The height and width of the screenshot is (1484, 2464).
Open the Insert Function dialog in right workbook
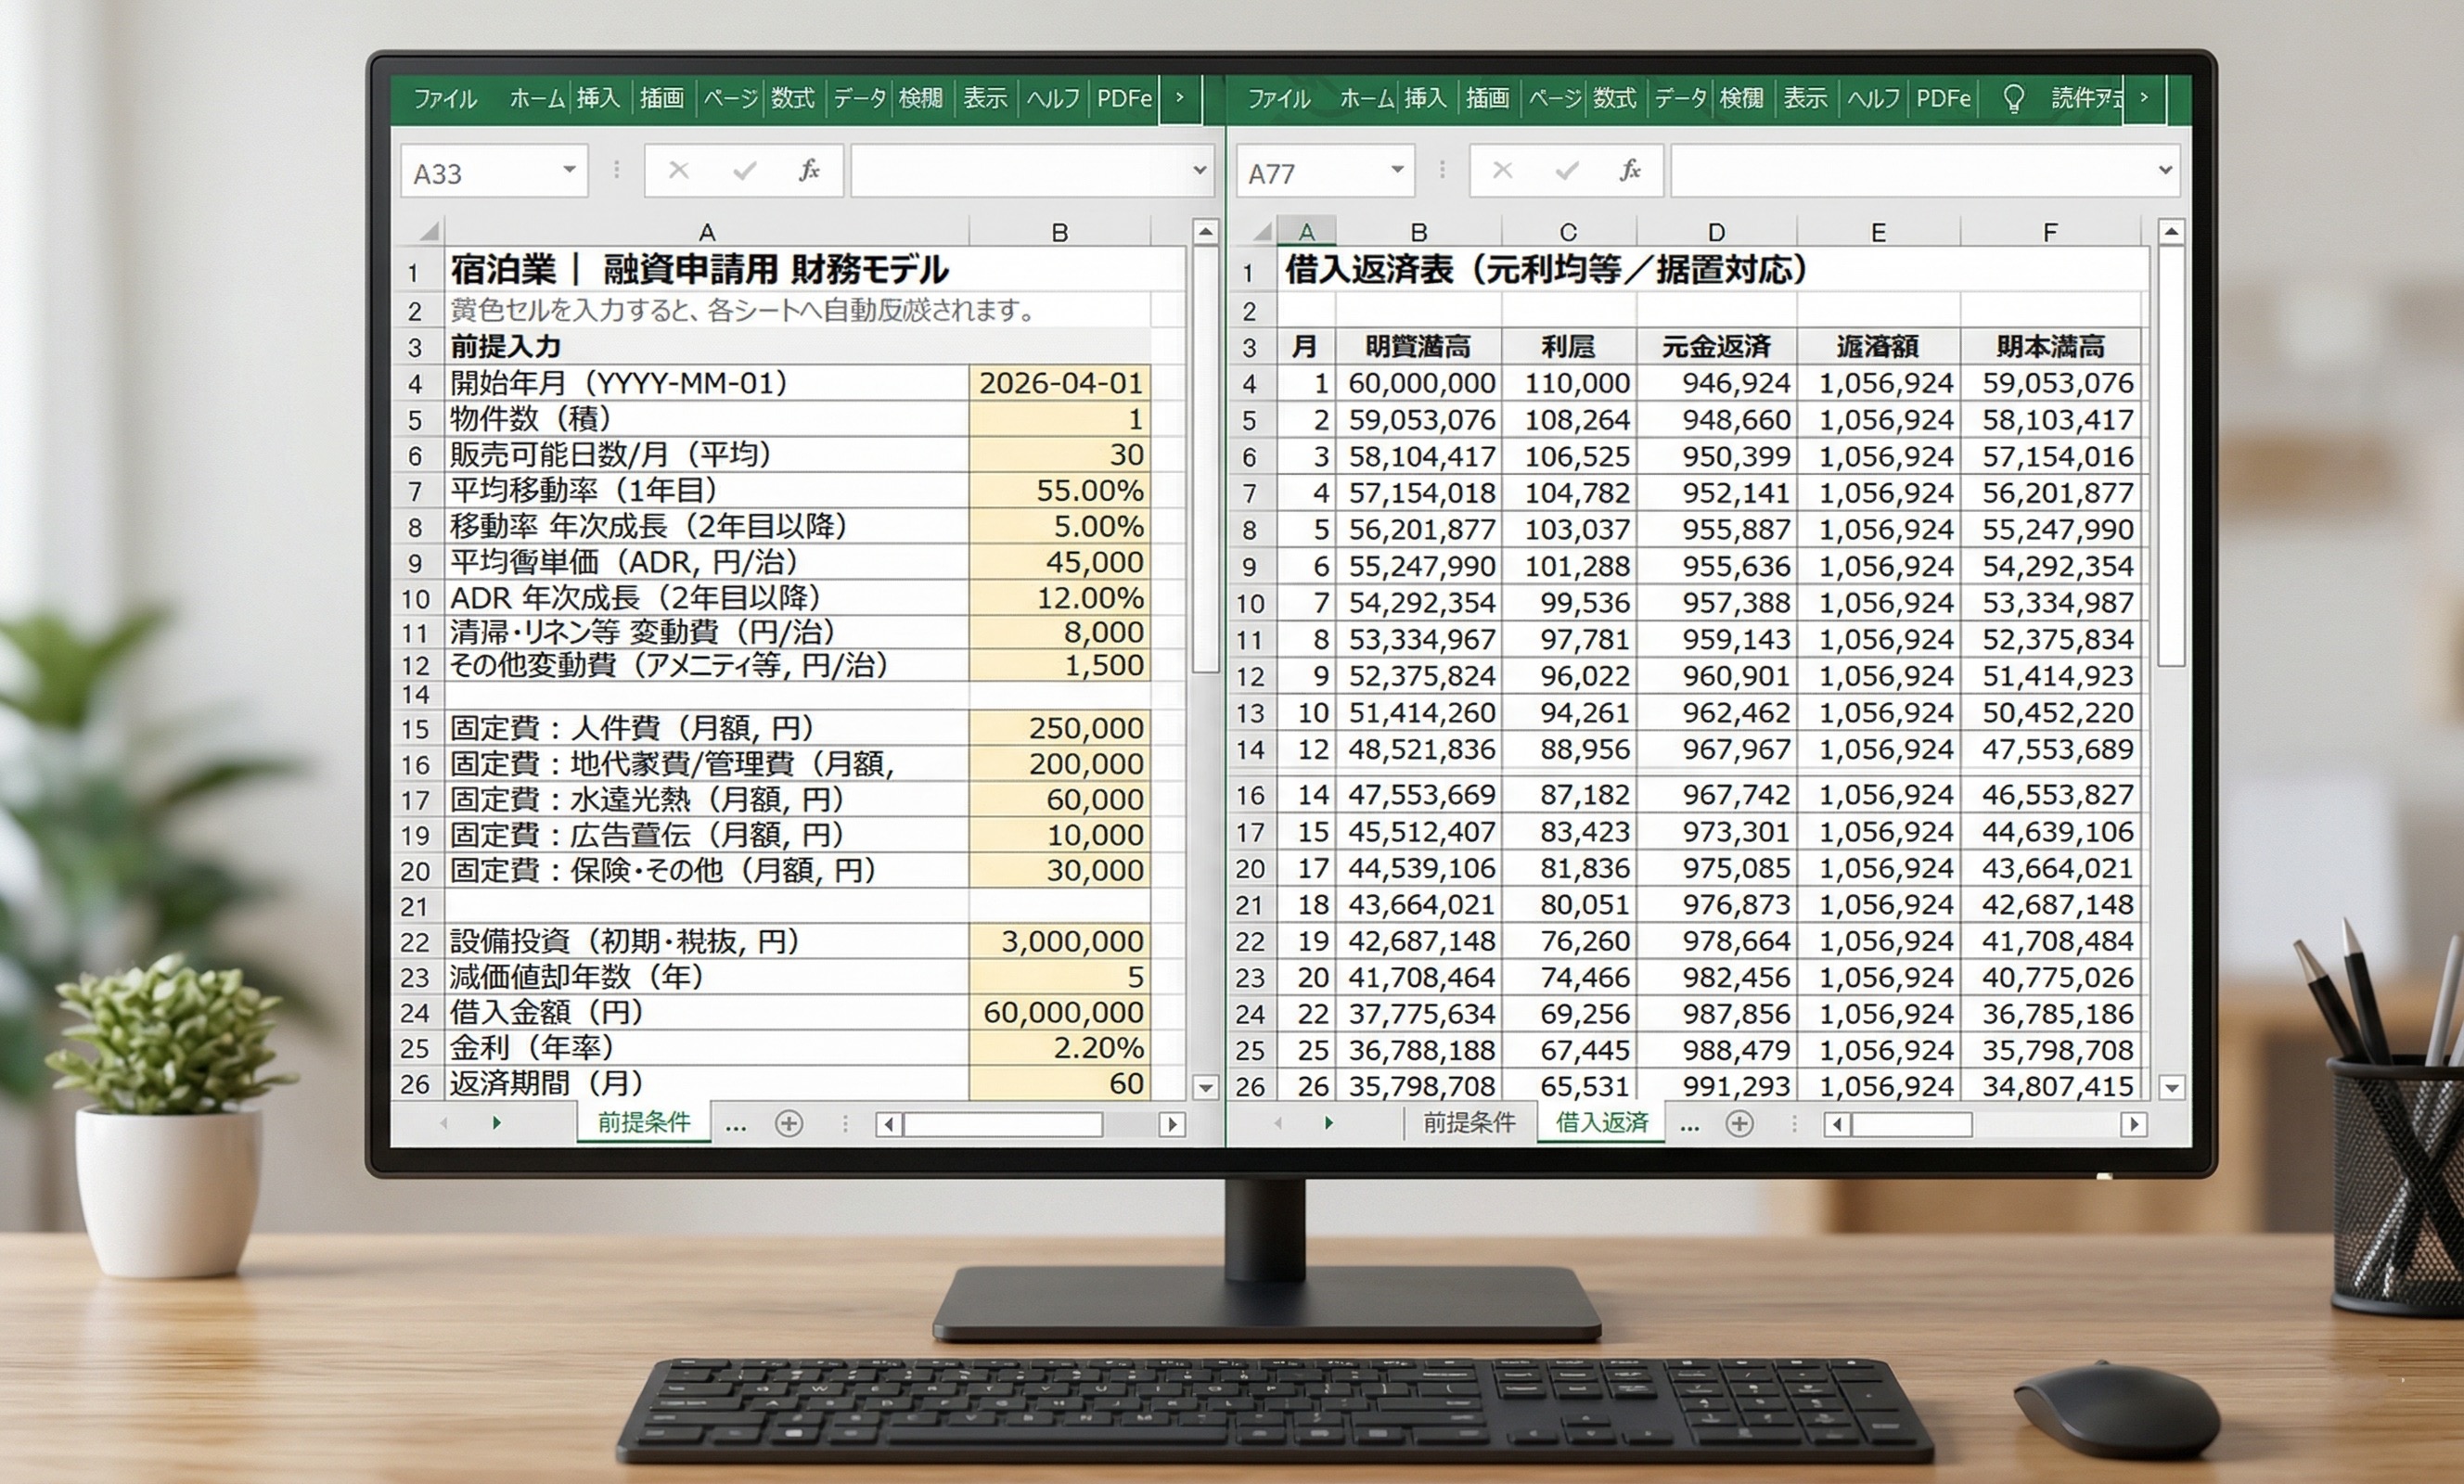1628,170
